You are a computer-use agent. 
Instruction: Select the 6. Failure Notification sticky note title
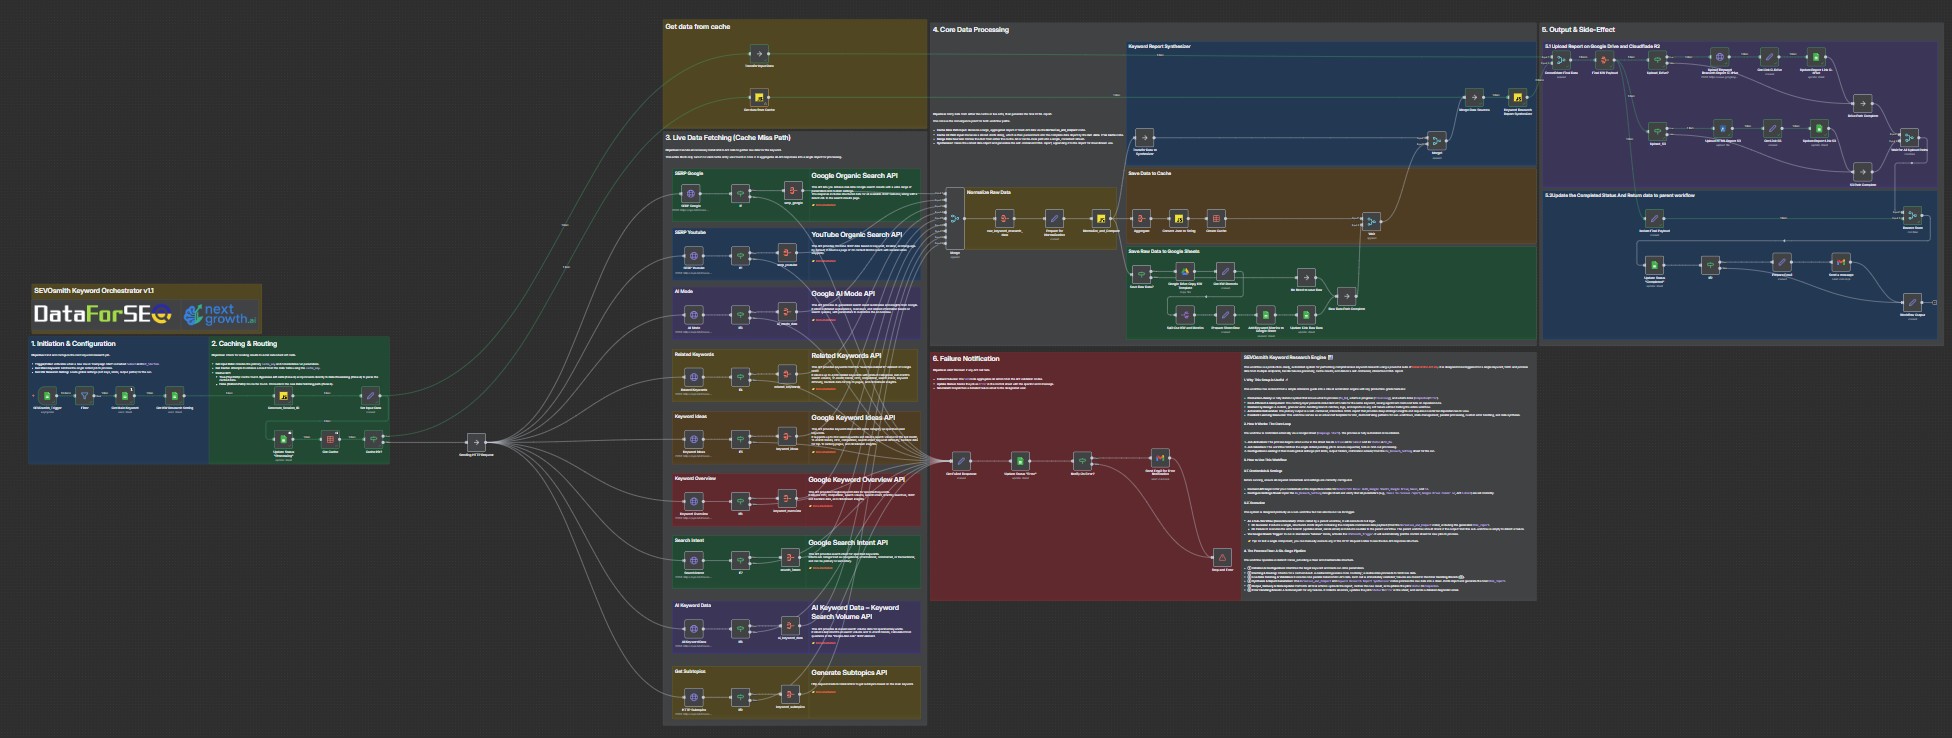(x=966, y=358)
